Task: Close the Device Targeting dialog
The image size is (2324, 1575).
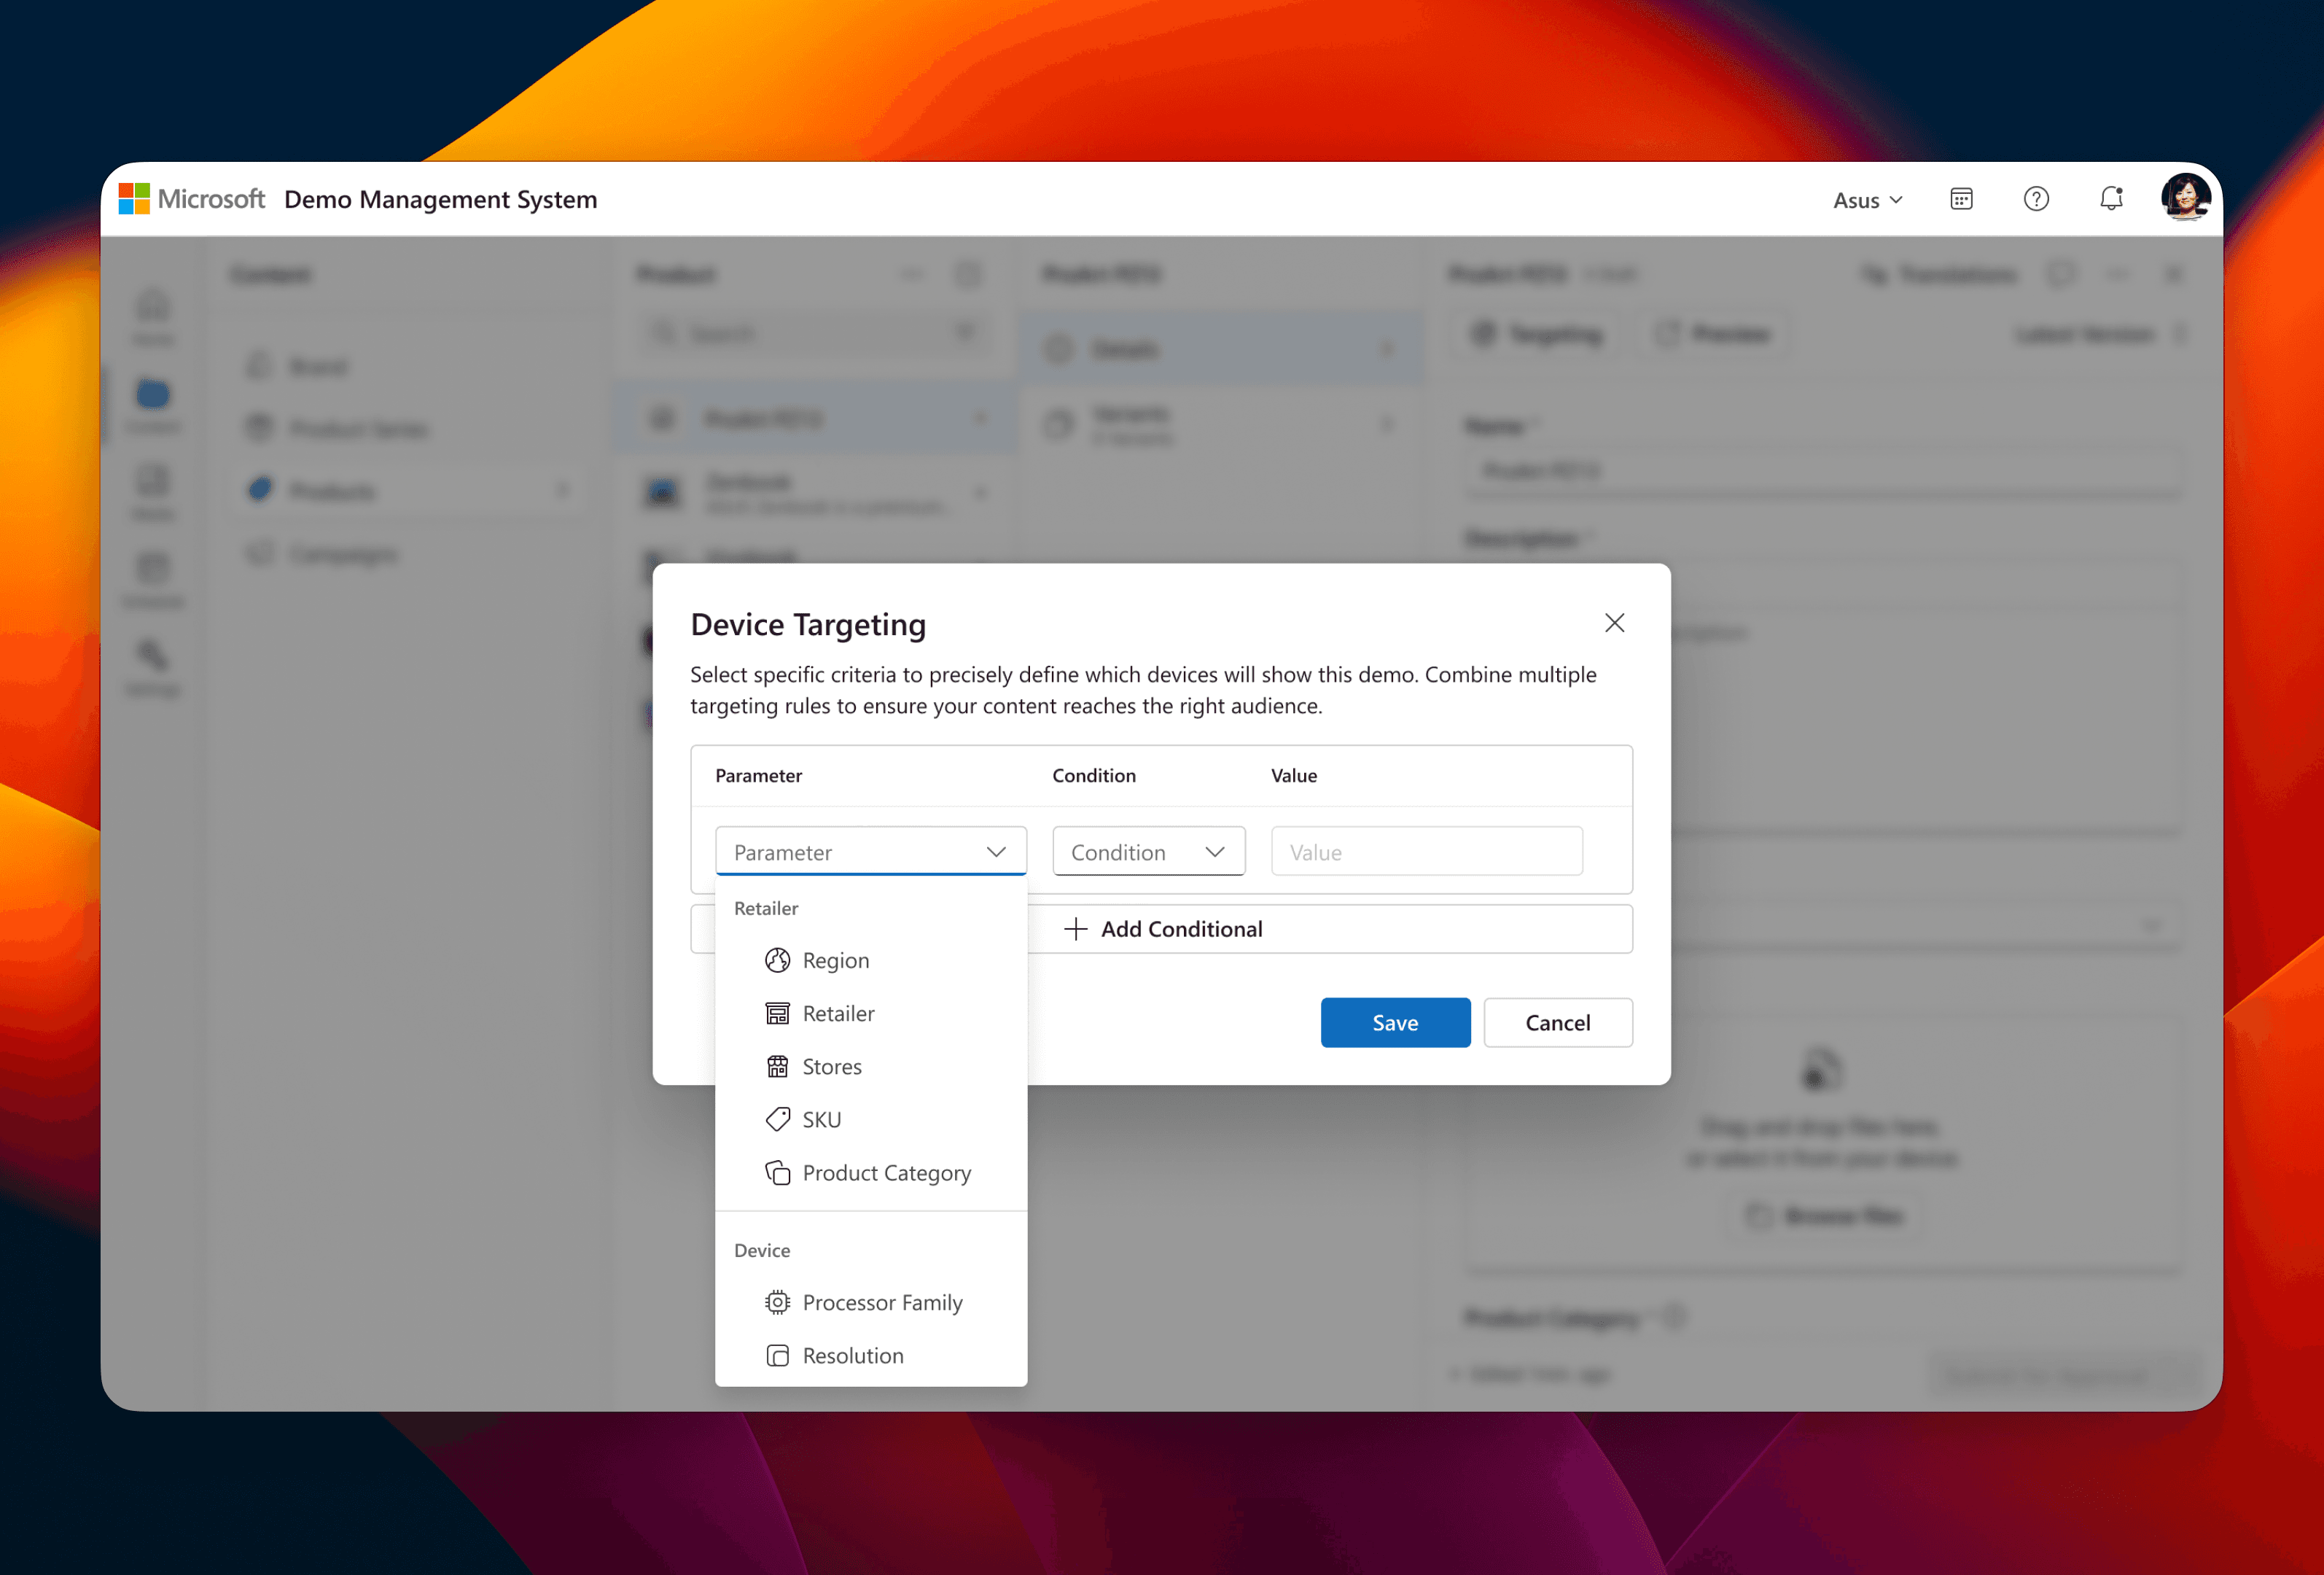Action: [1614, 623]
